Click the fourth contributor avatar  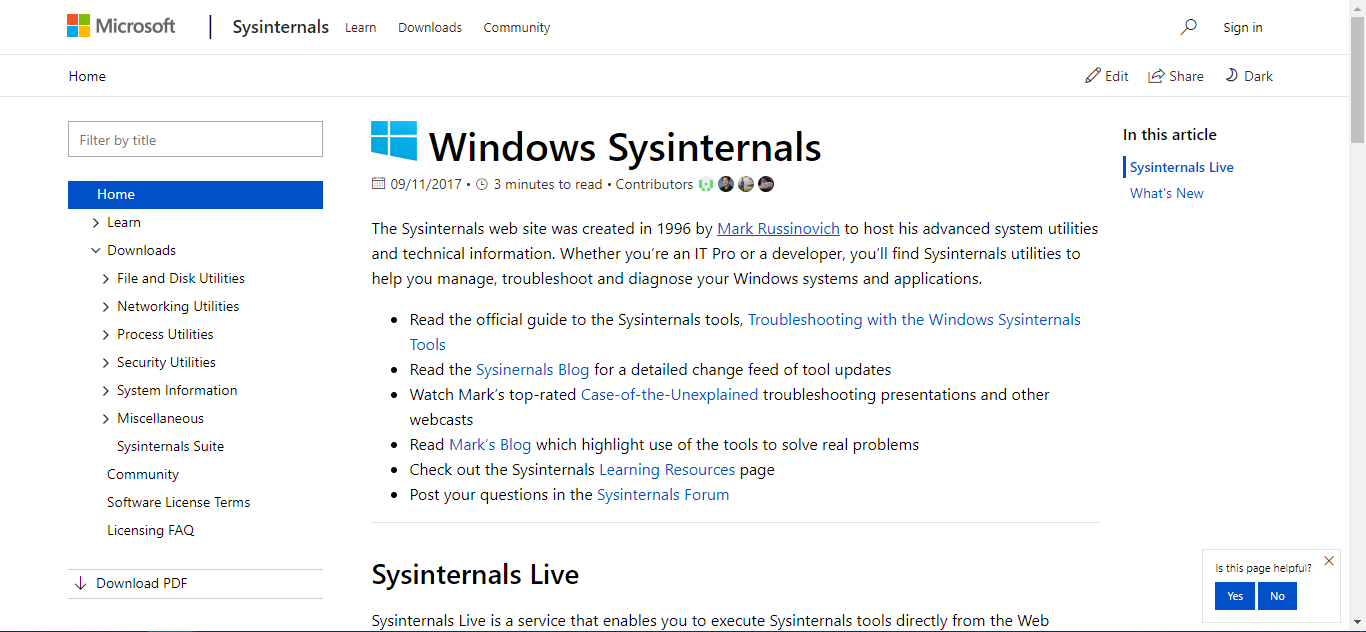click(766, 184)
